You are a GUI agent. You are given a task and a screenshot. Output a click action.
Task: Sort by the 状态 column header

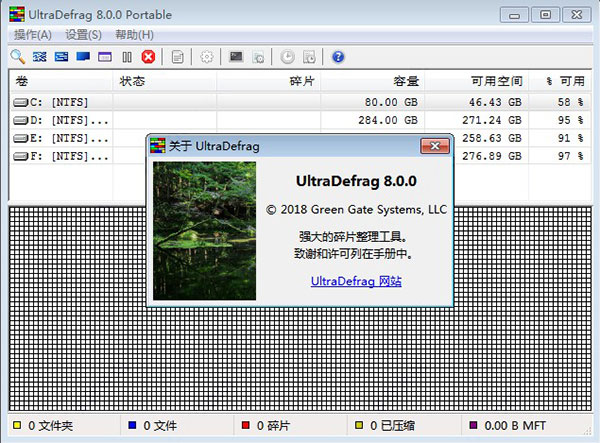point(165,81)
